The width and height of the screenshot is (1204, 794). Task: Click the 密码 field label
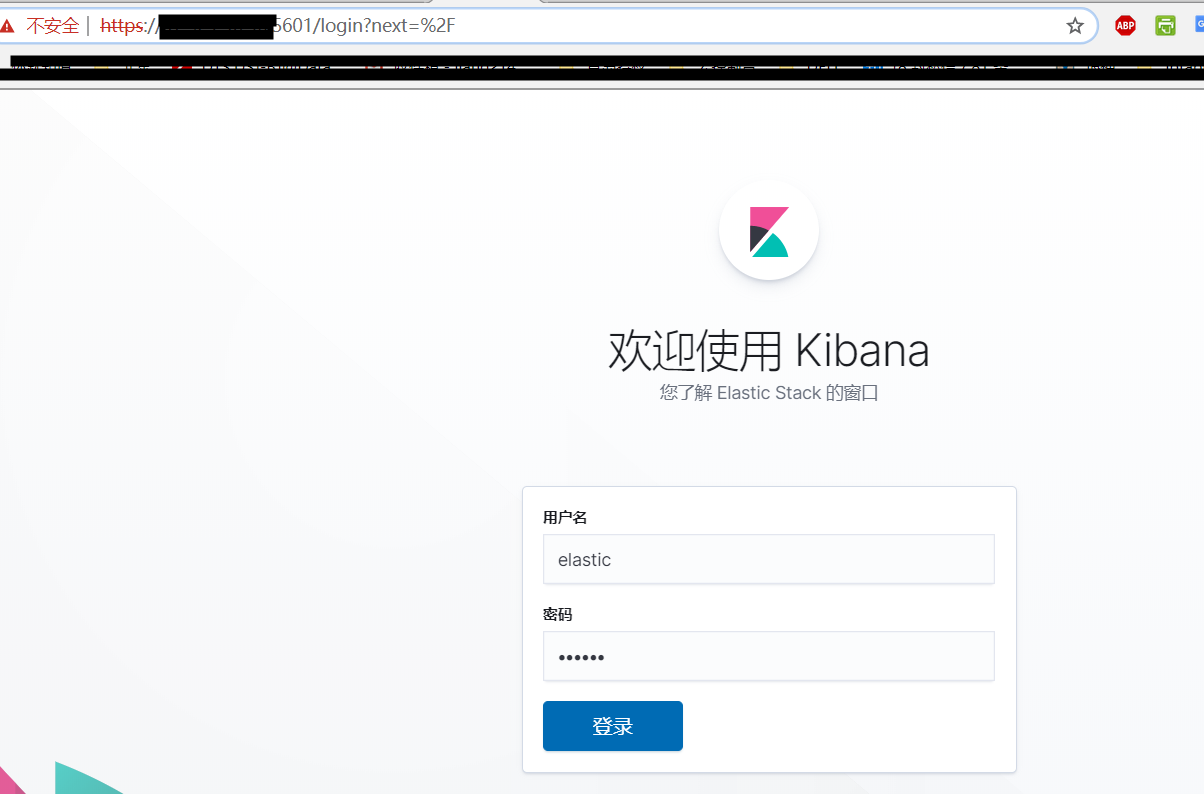558,614
